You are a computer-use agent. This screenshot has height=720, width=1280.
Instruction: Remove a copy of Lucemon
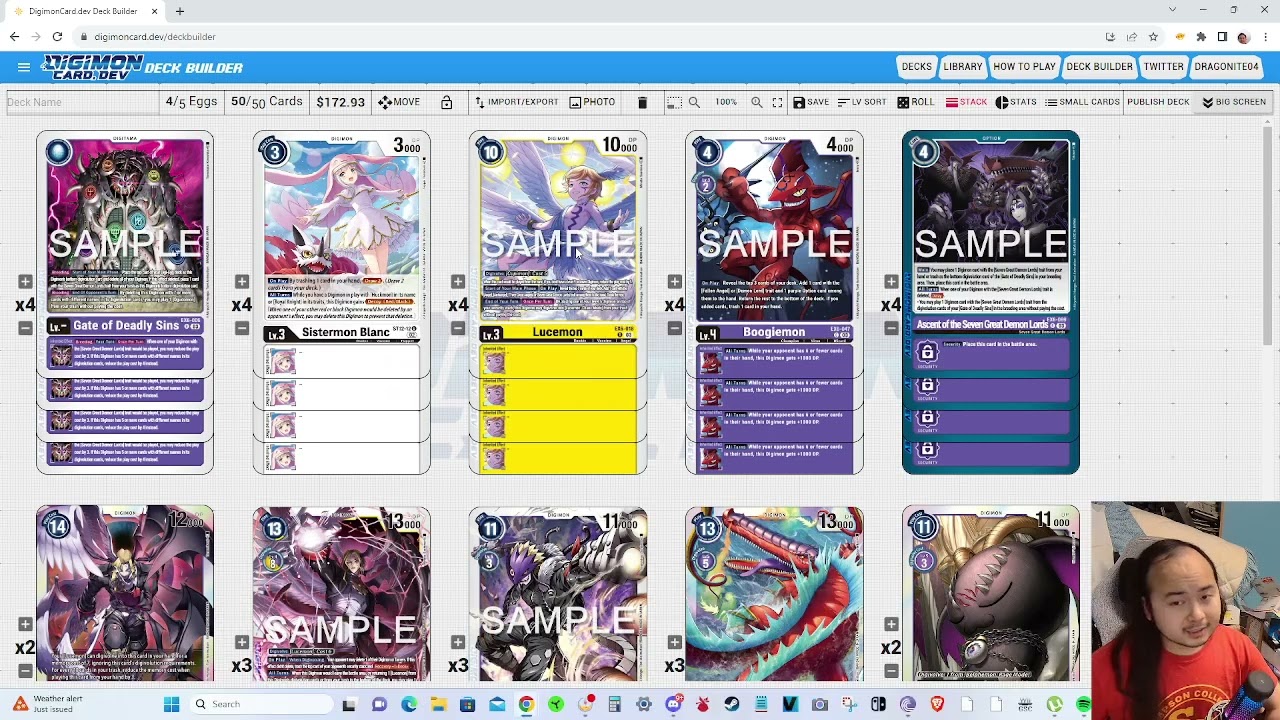point(458,328)
